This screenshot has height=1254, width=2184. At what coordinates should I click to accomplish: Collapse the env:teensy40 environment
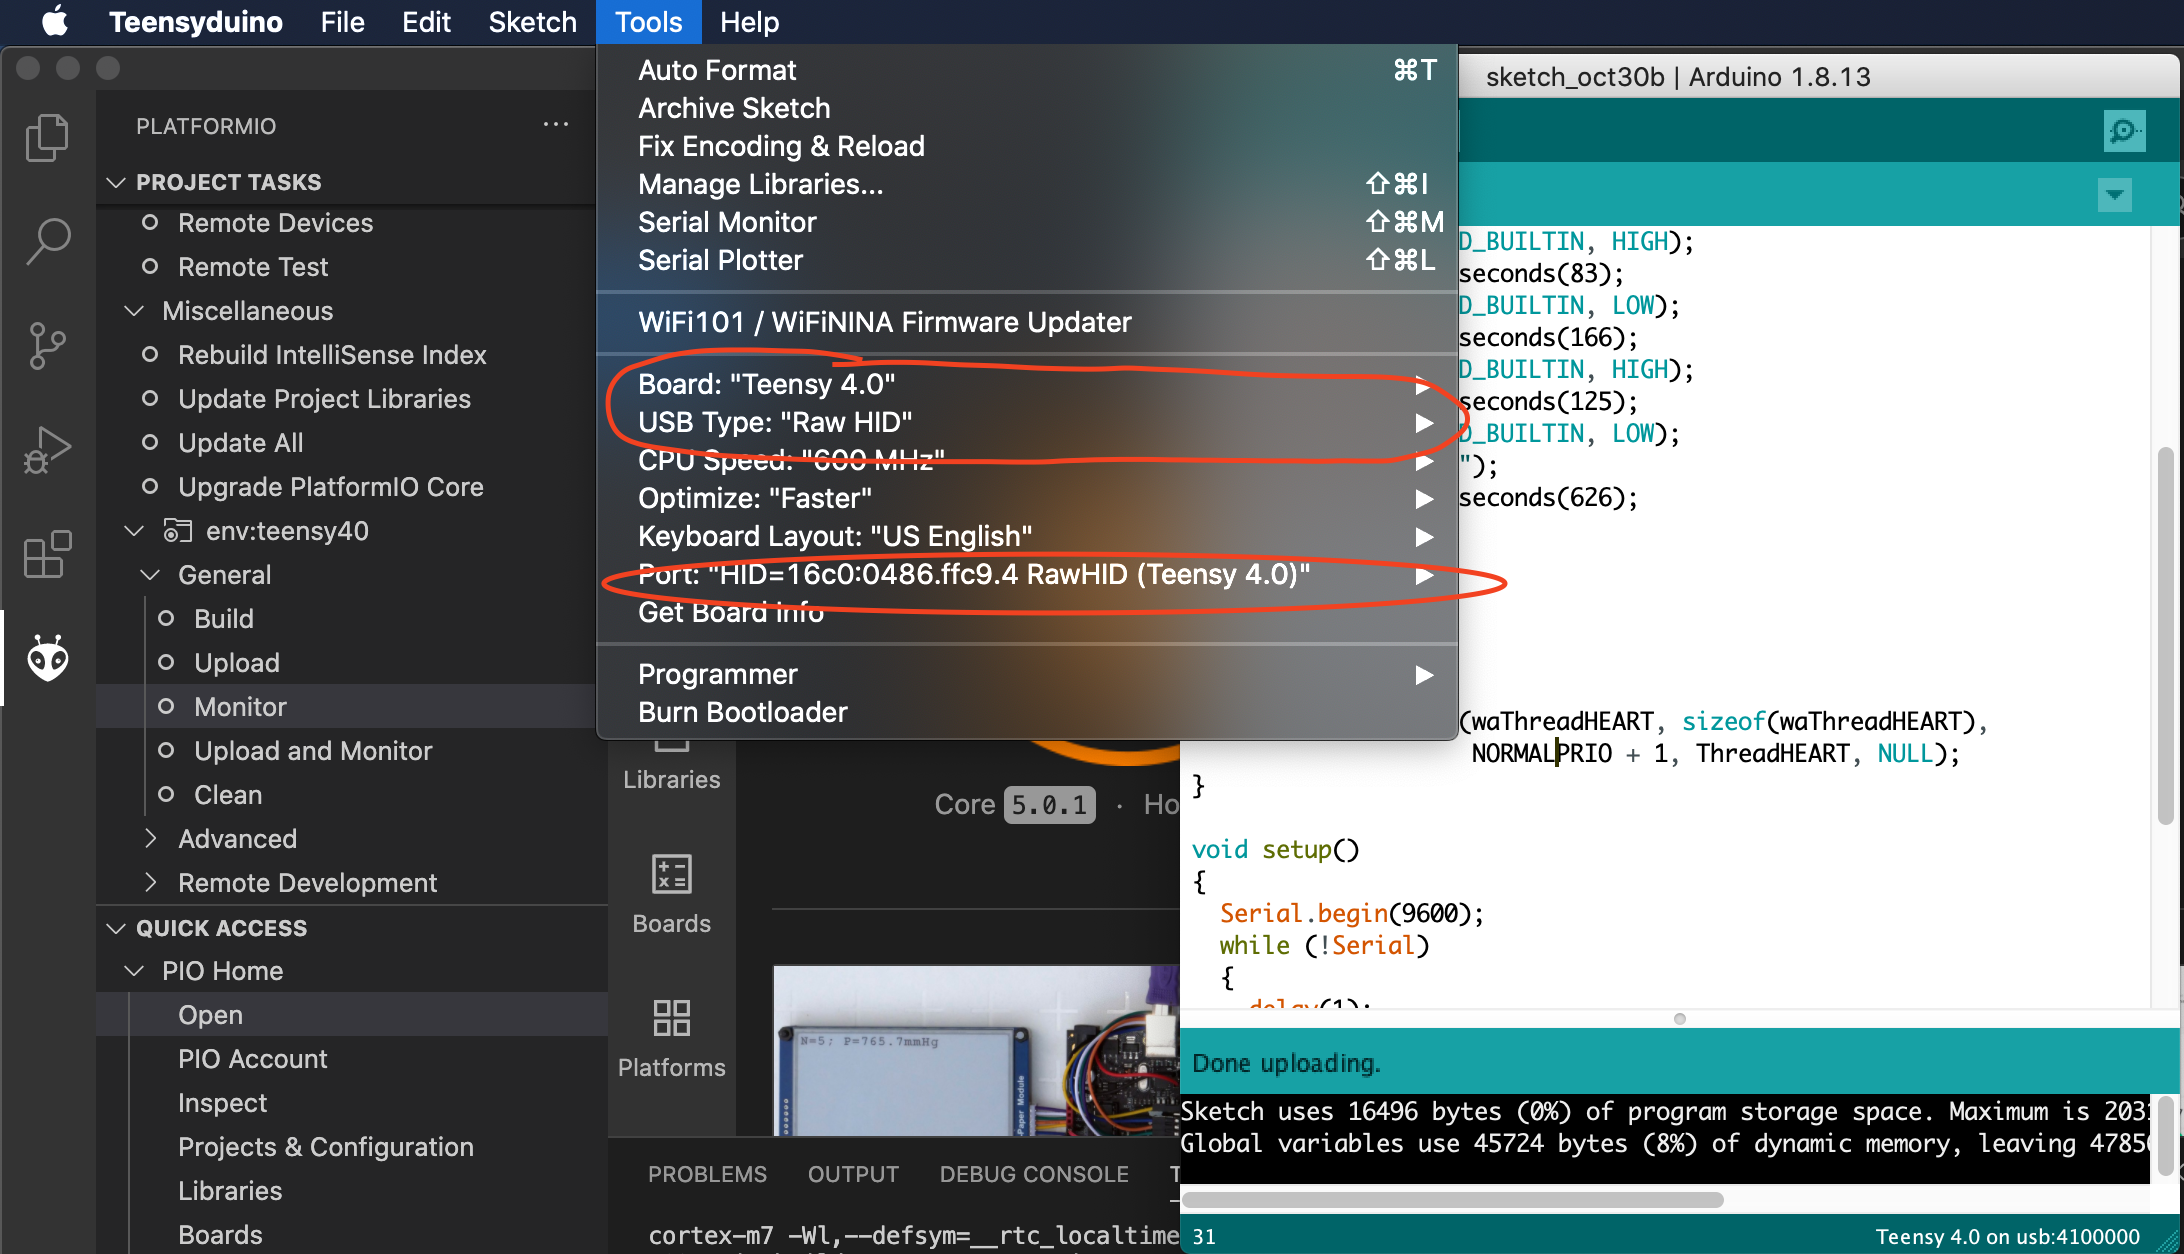click(x=134, y=530)
